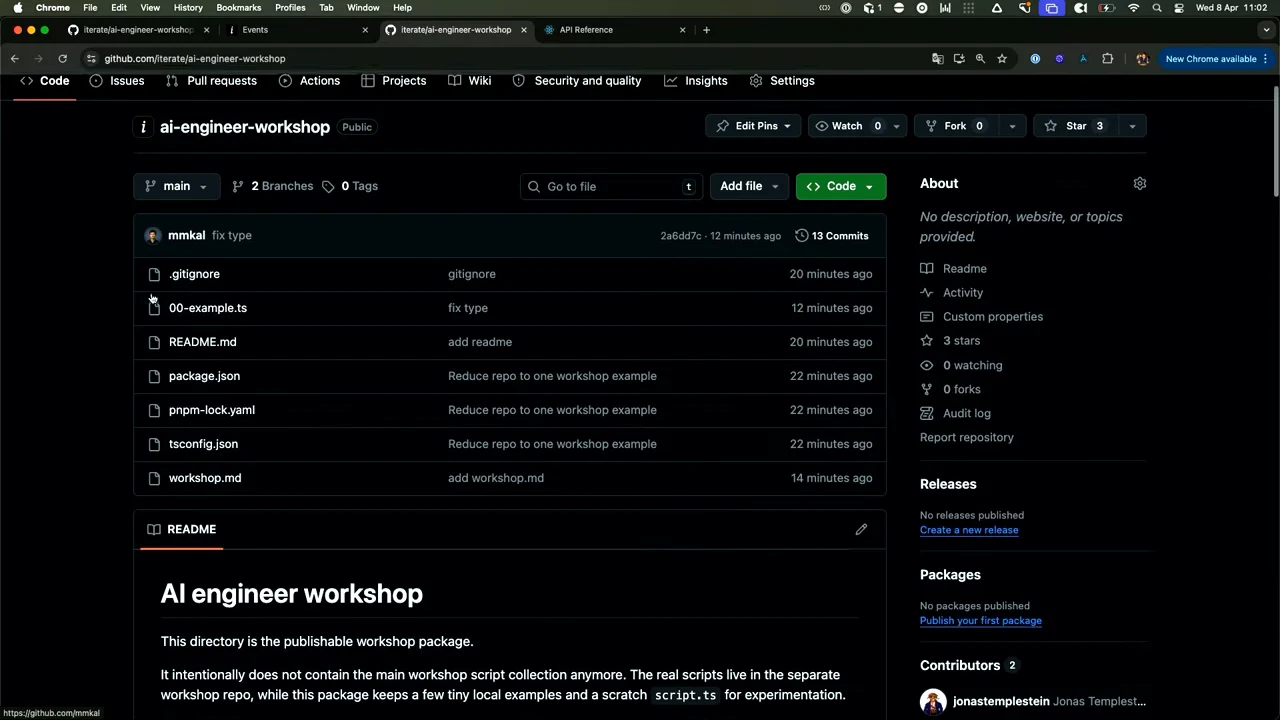
Task: Click the 'add workshop.md' commit message
Action: (496, 478)
